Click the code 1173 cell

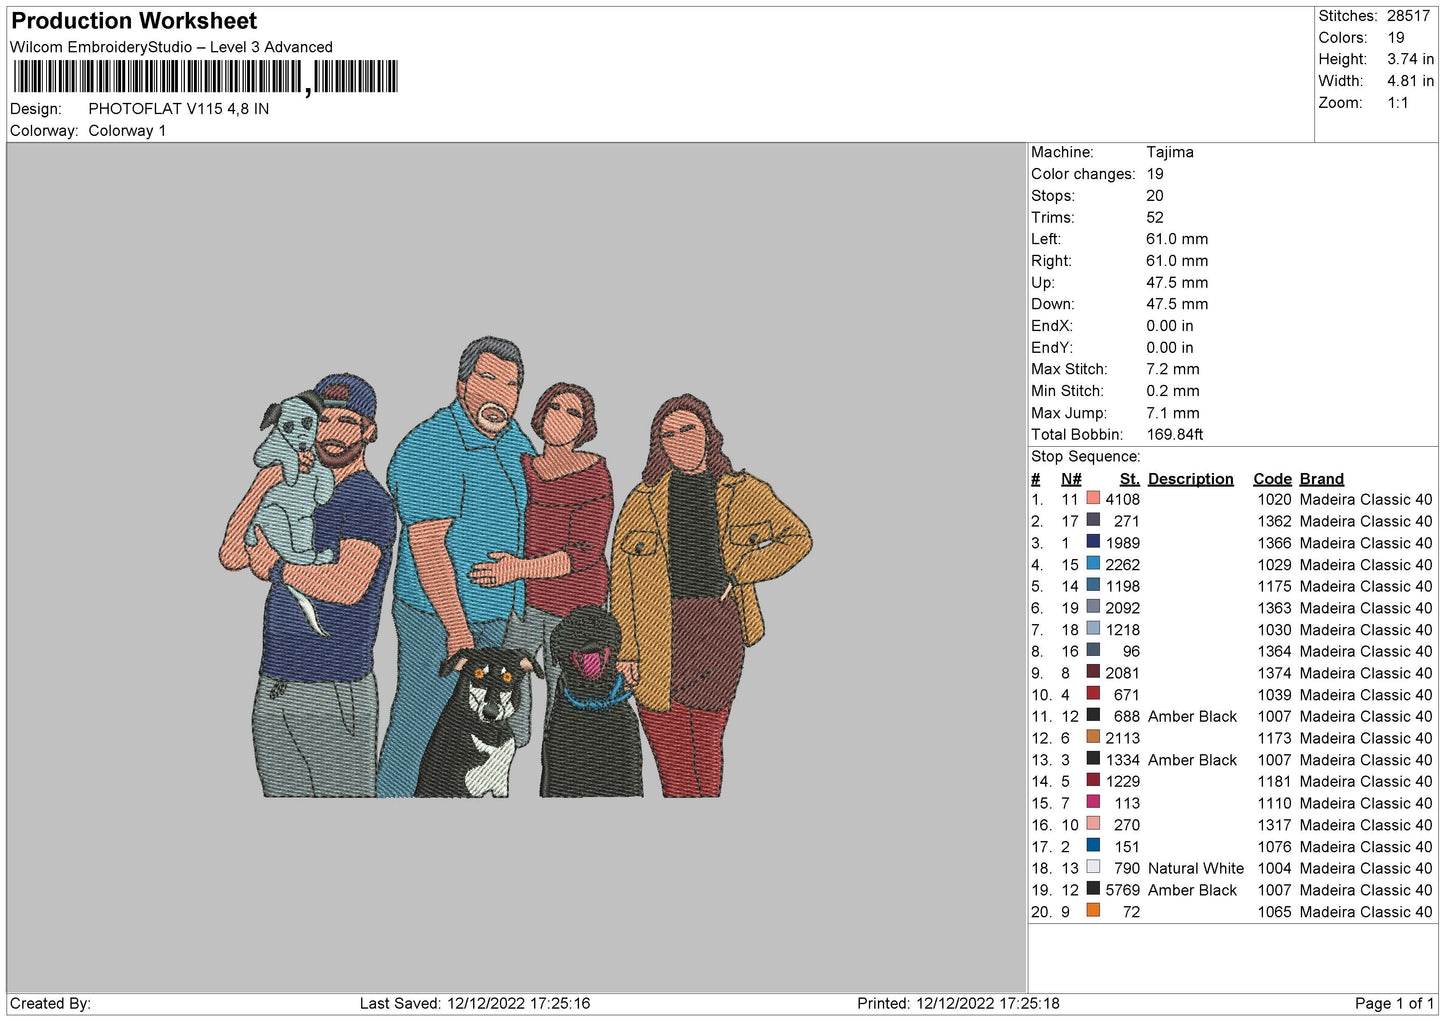pyautogui.click(x=1274, y=737)
